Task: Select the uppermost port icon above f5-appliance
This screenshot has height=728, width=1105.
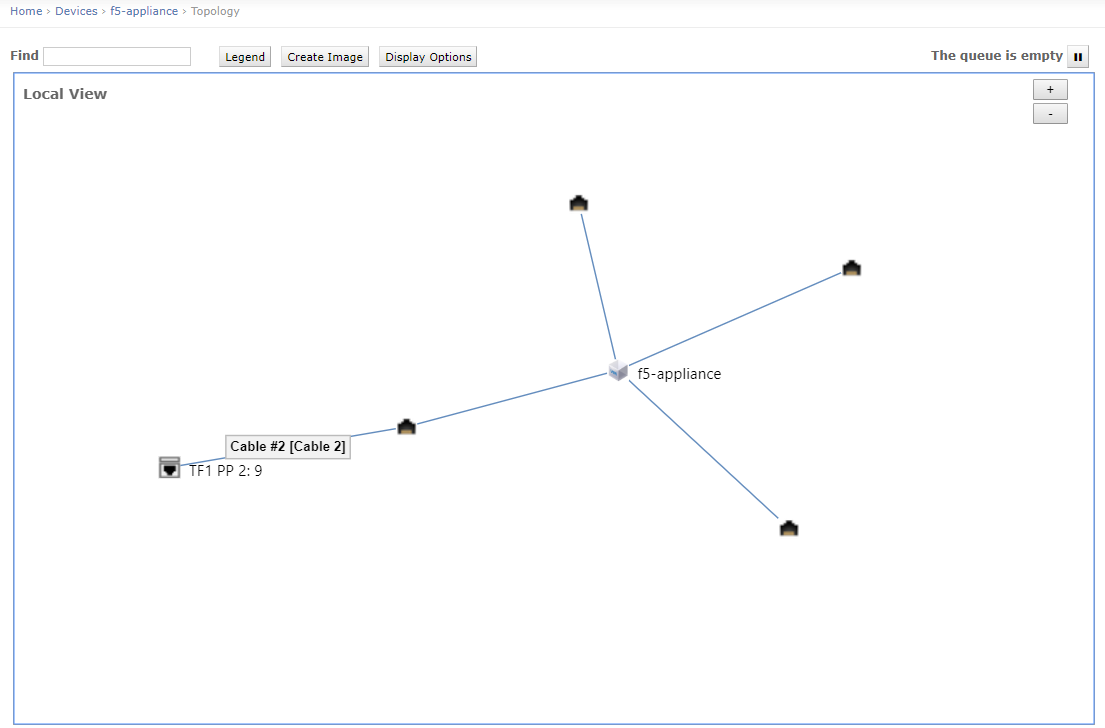Action: pyautogui.click(x=578, y=204)
